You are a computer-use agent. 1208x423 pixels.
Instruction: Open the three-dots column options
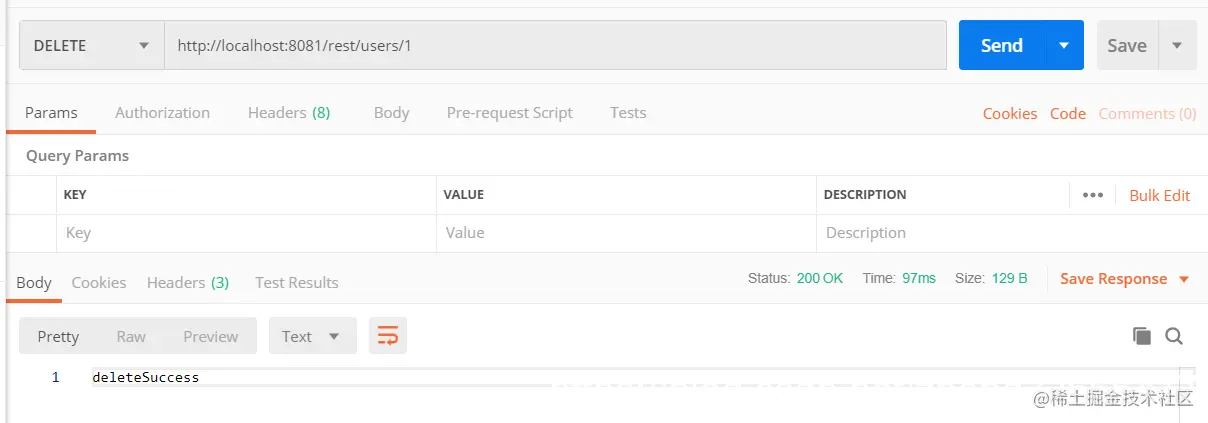(1092, 195)
